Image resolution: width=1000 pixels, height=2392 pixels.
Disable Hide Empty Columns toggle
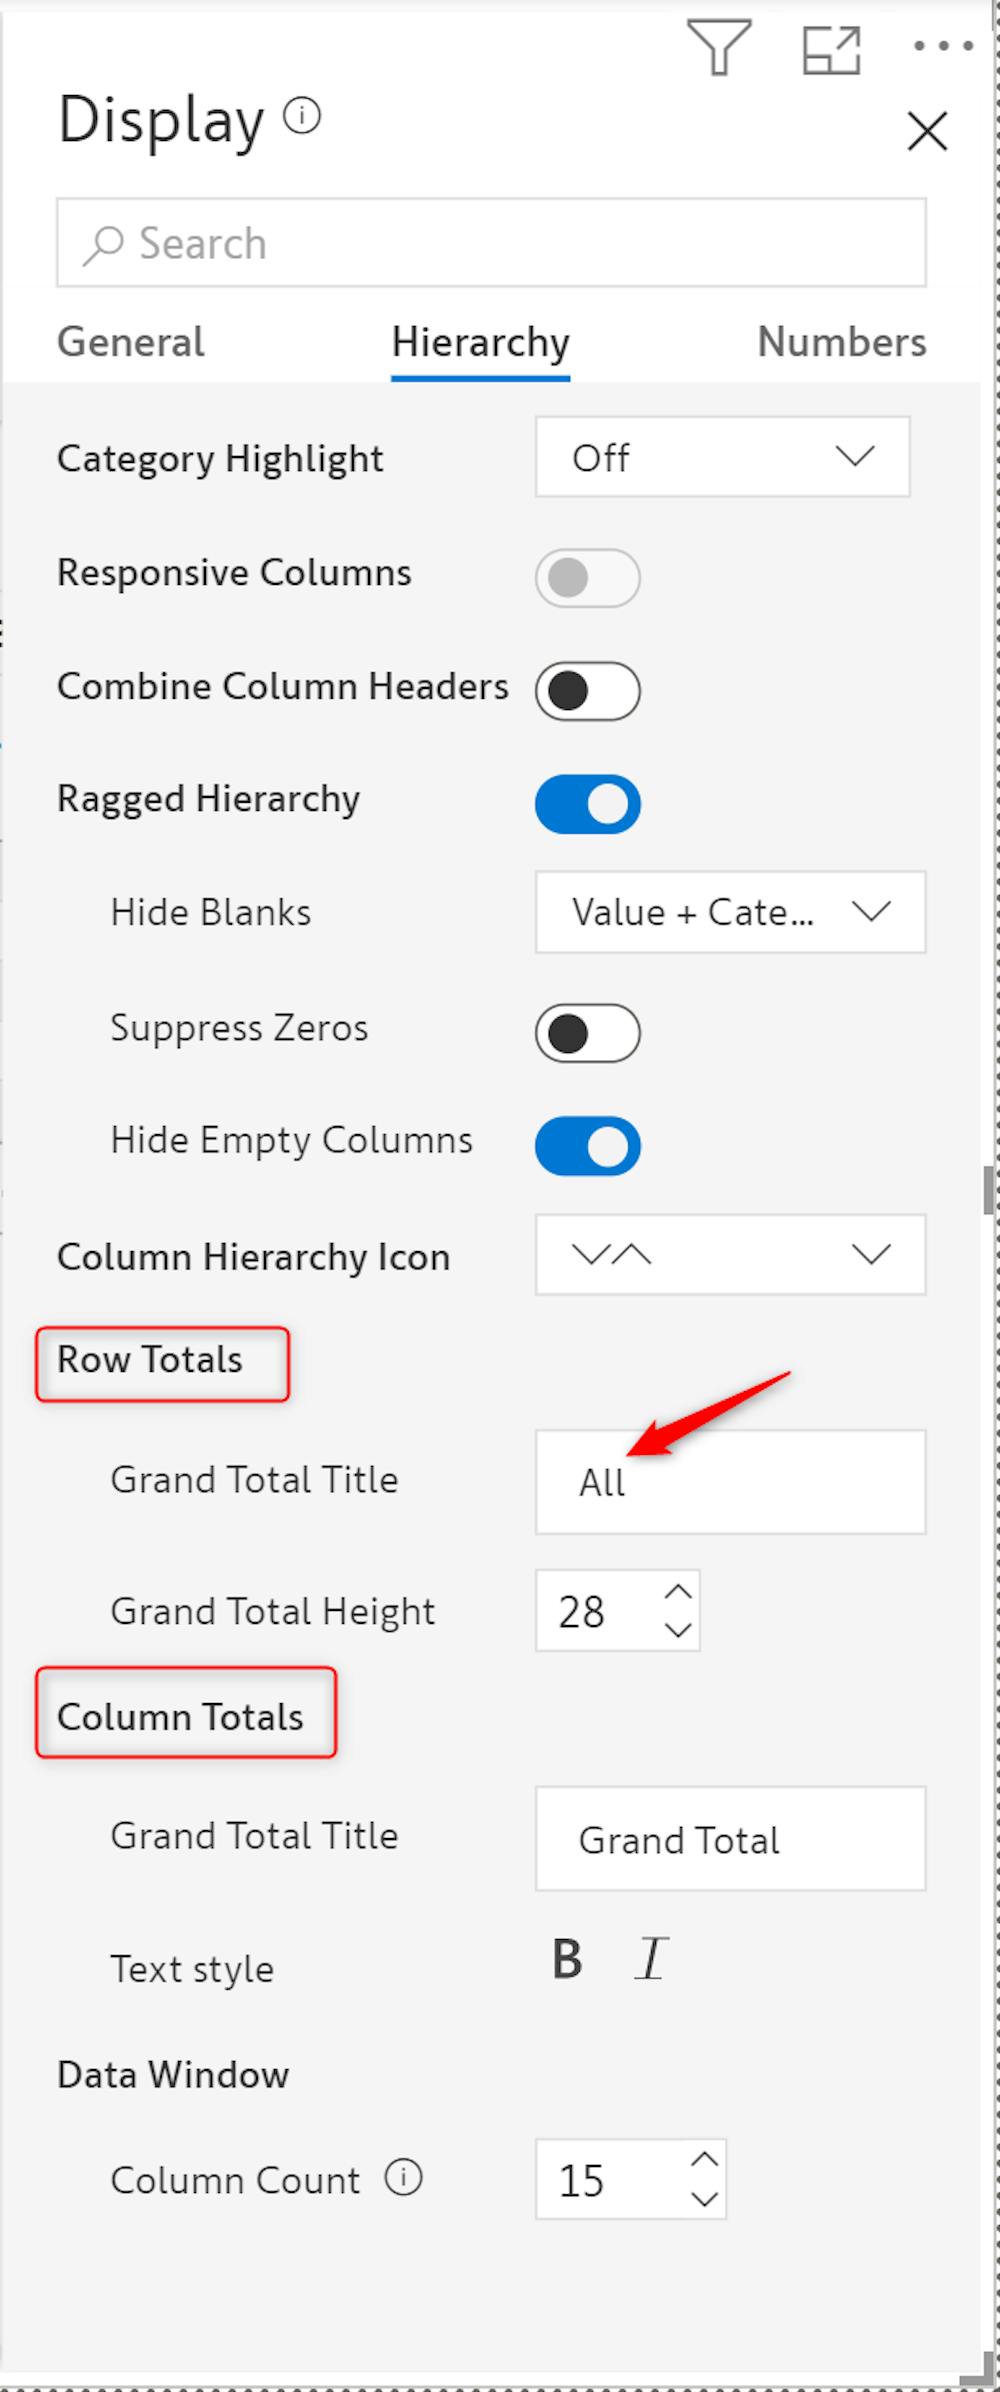(588, 1146)
